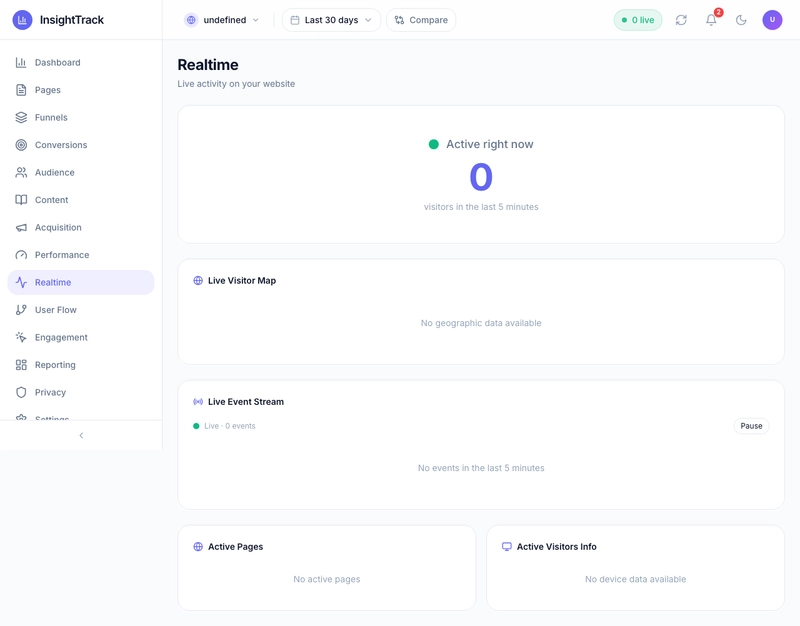Go to the Engagement section

click(x=81, y=338)
